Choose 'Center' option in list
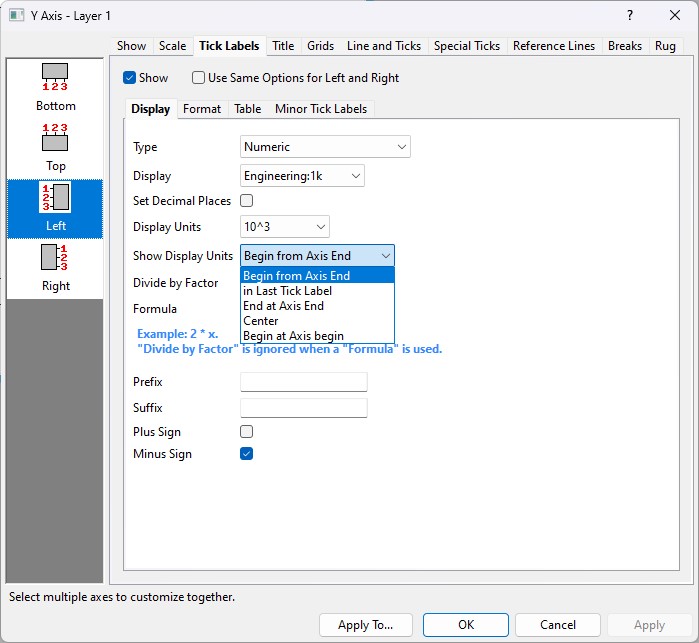699x643 pixels. click(317, 321)
